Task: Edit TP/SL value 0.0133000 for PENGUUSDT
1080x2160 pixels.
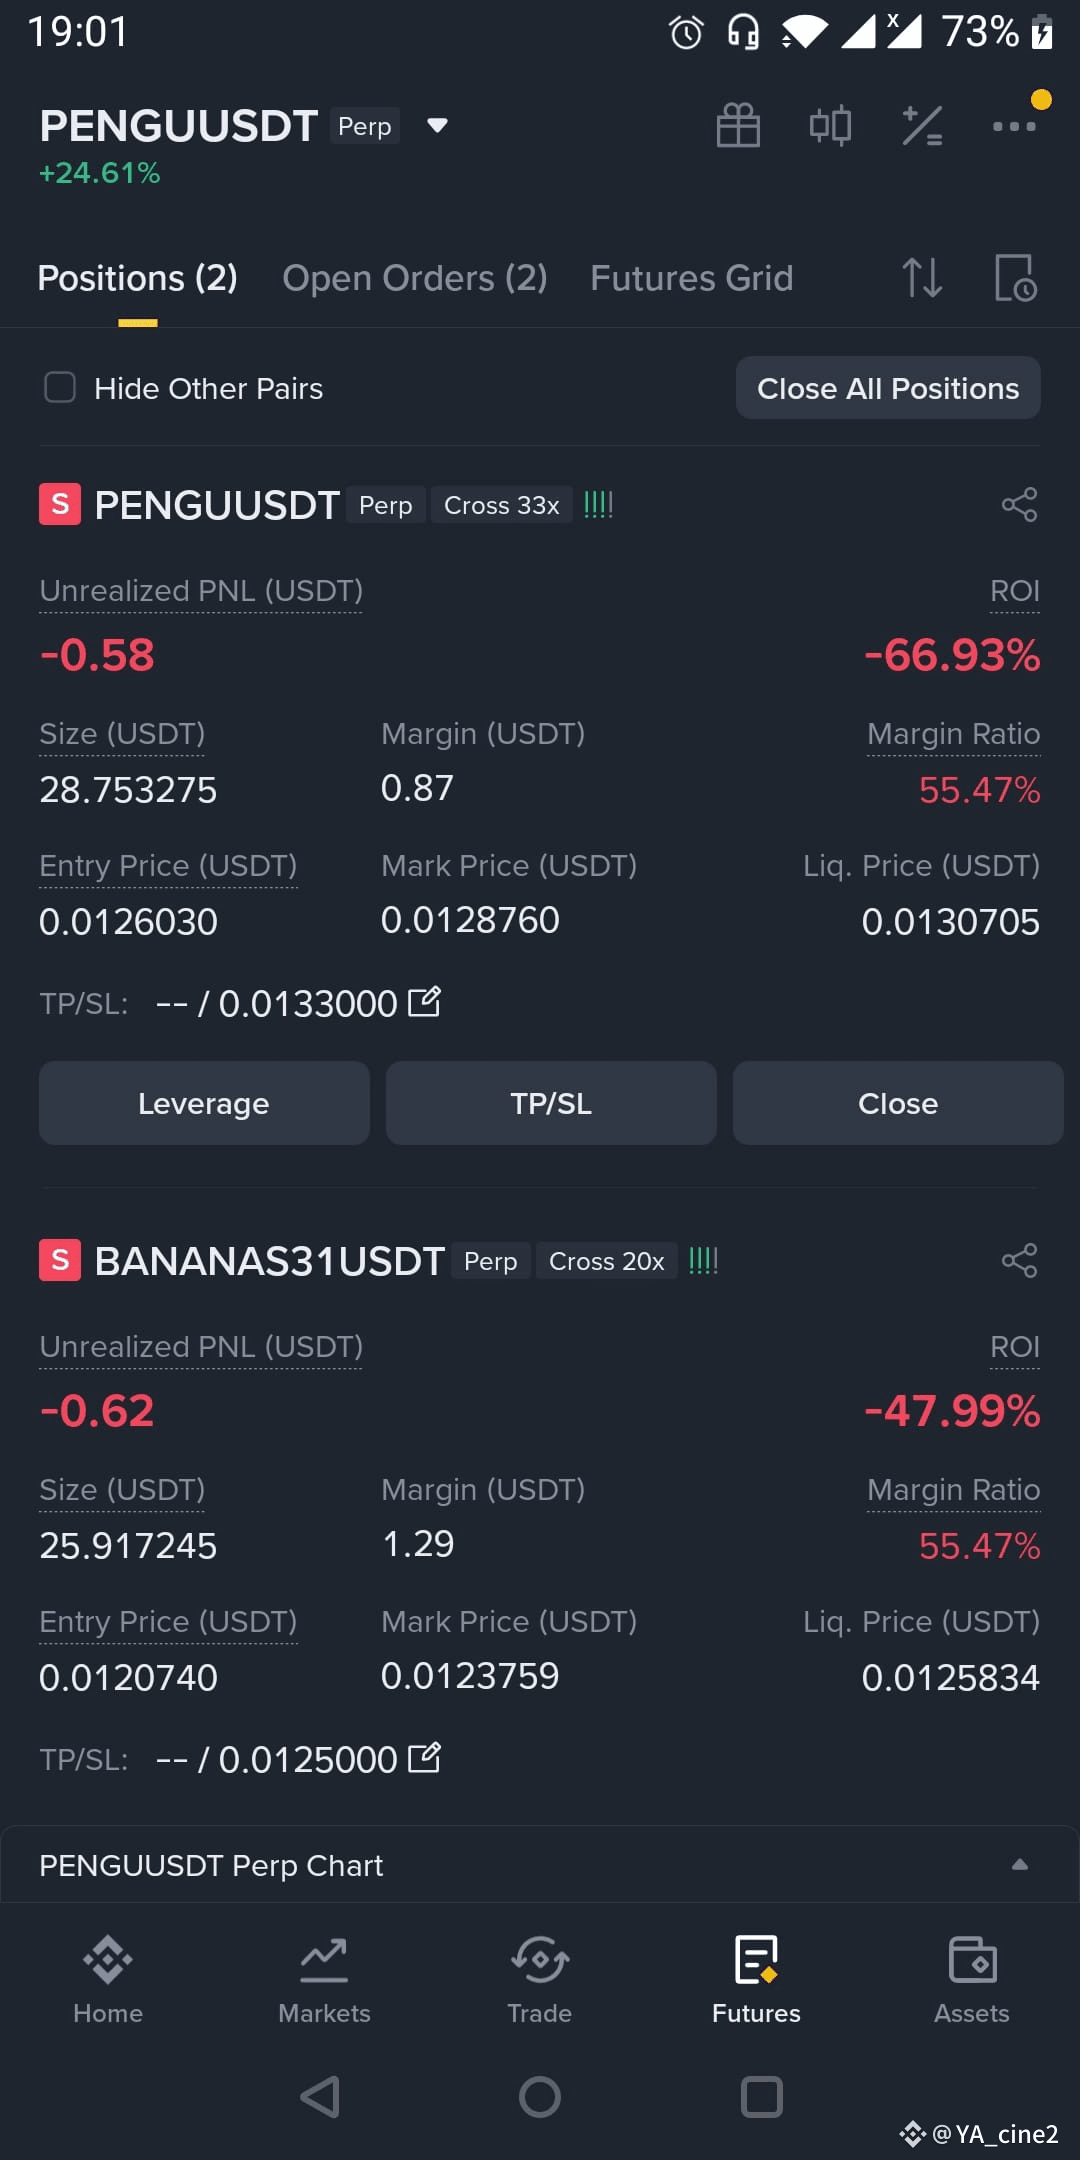Action: [x=424, y=1002]
